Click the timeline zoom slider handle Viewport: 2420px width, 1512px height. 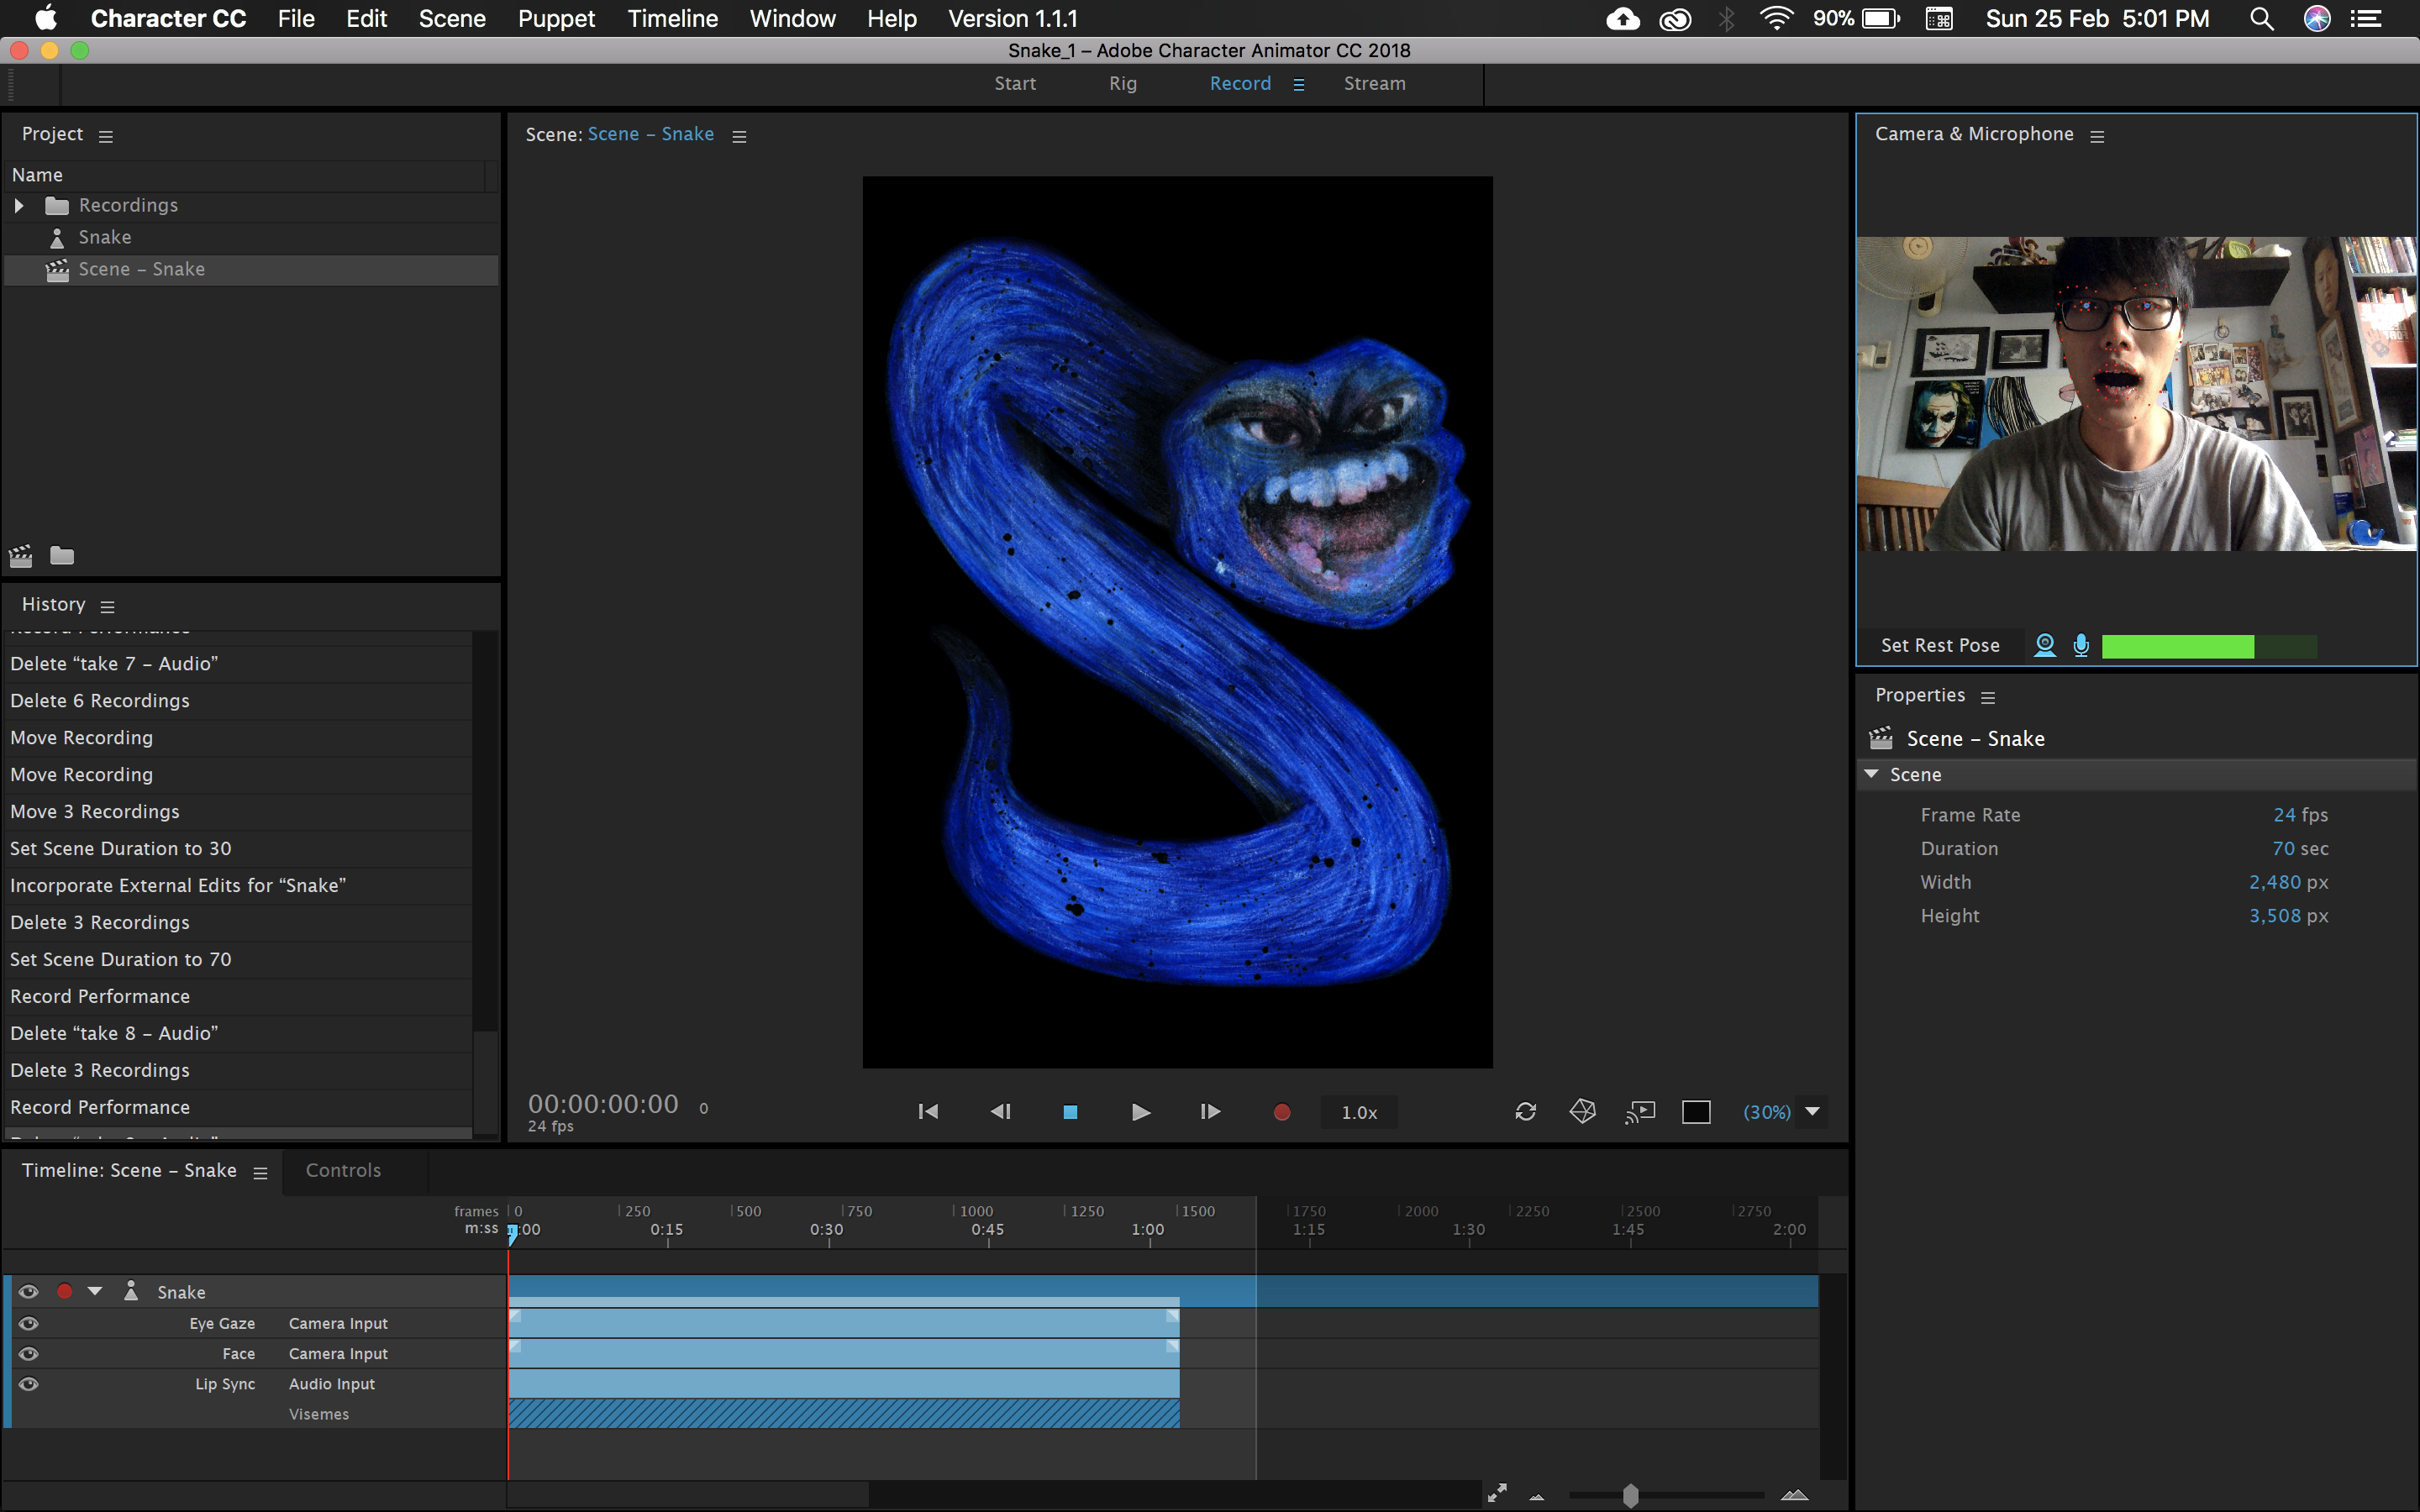pyautogui.click(x=1630, y=1495)
